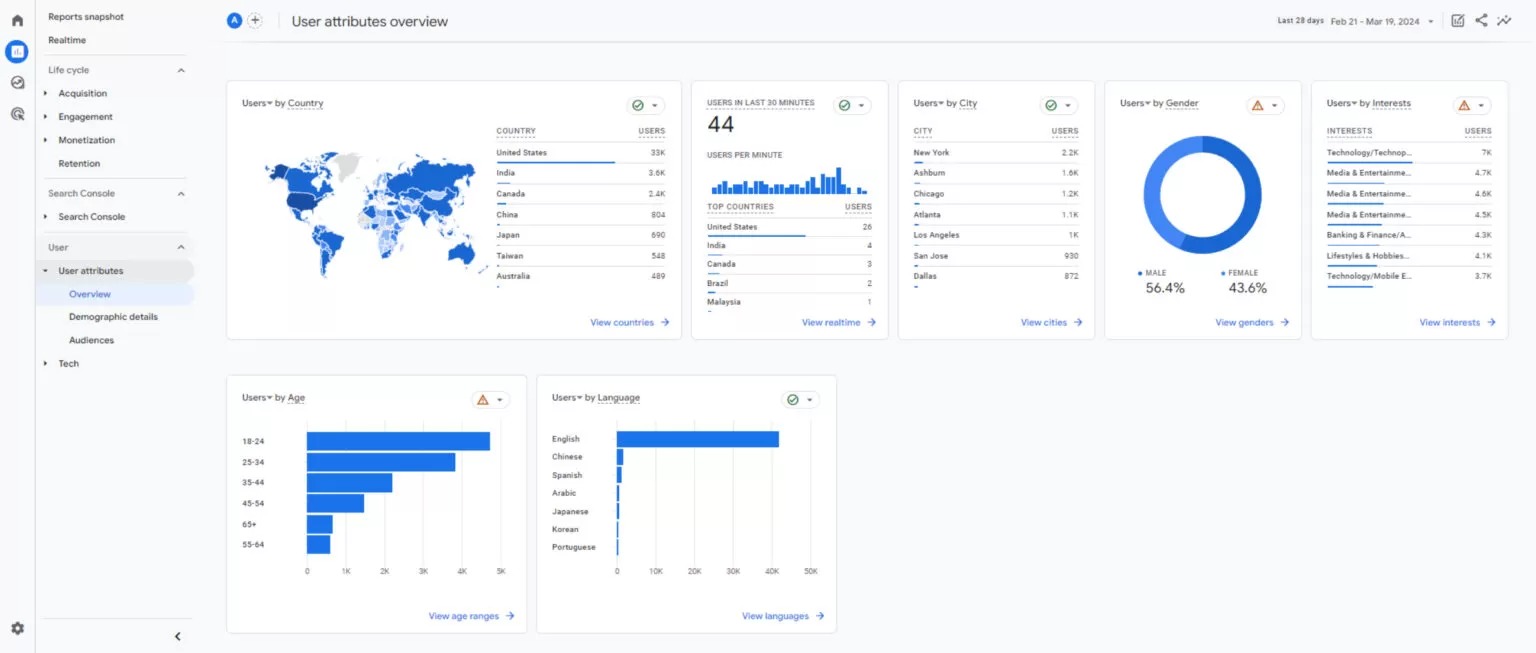Click the gender donut chart
Screen dimensions: 1536x653
[1203, 195]
